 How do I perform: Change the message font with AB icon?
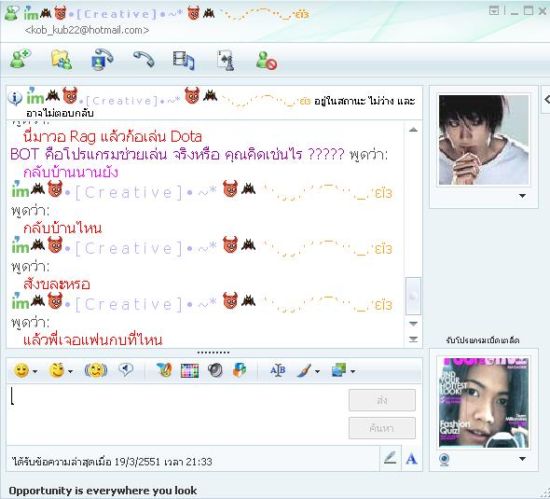(x=278, y=370)
